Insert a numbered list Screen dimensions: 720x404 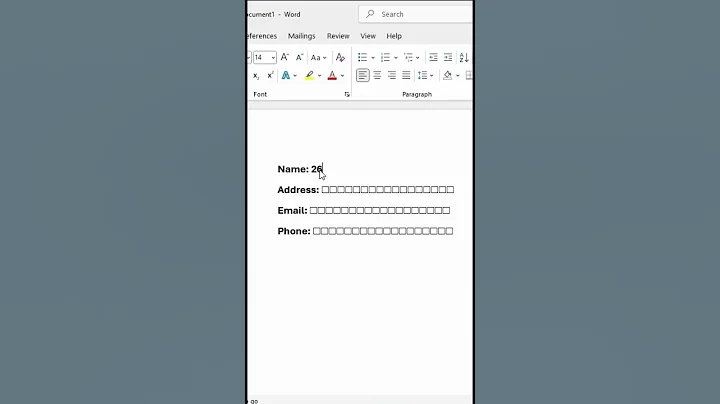coord(385,57)
